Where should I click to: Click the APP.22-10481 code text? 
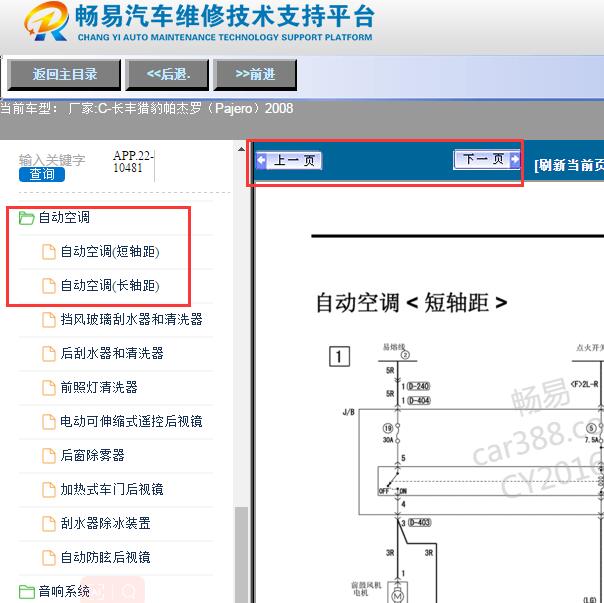pyautogui.click(x=133, y=161)
